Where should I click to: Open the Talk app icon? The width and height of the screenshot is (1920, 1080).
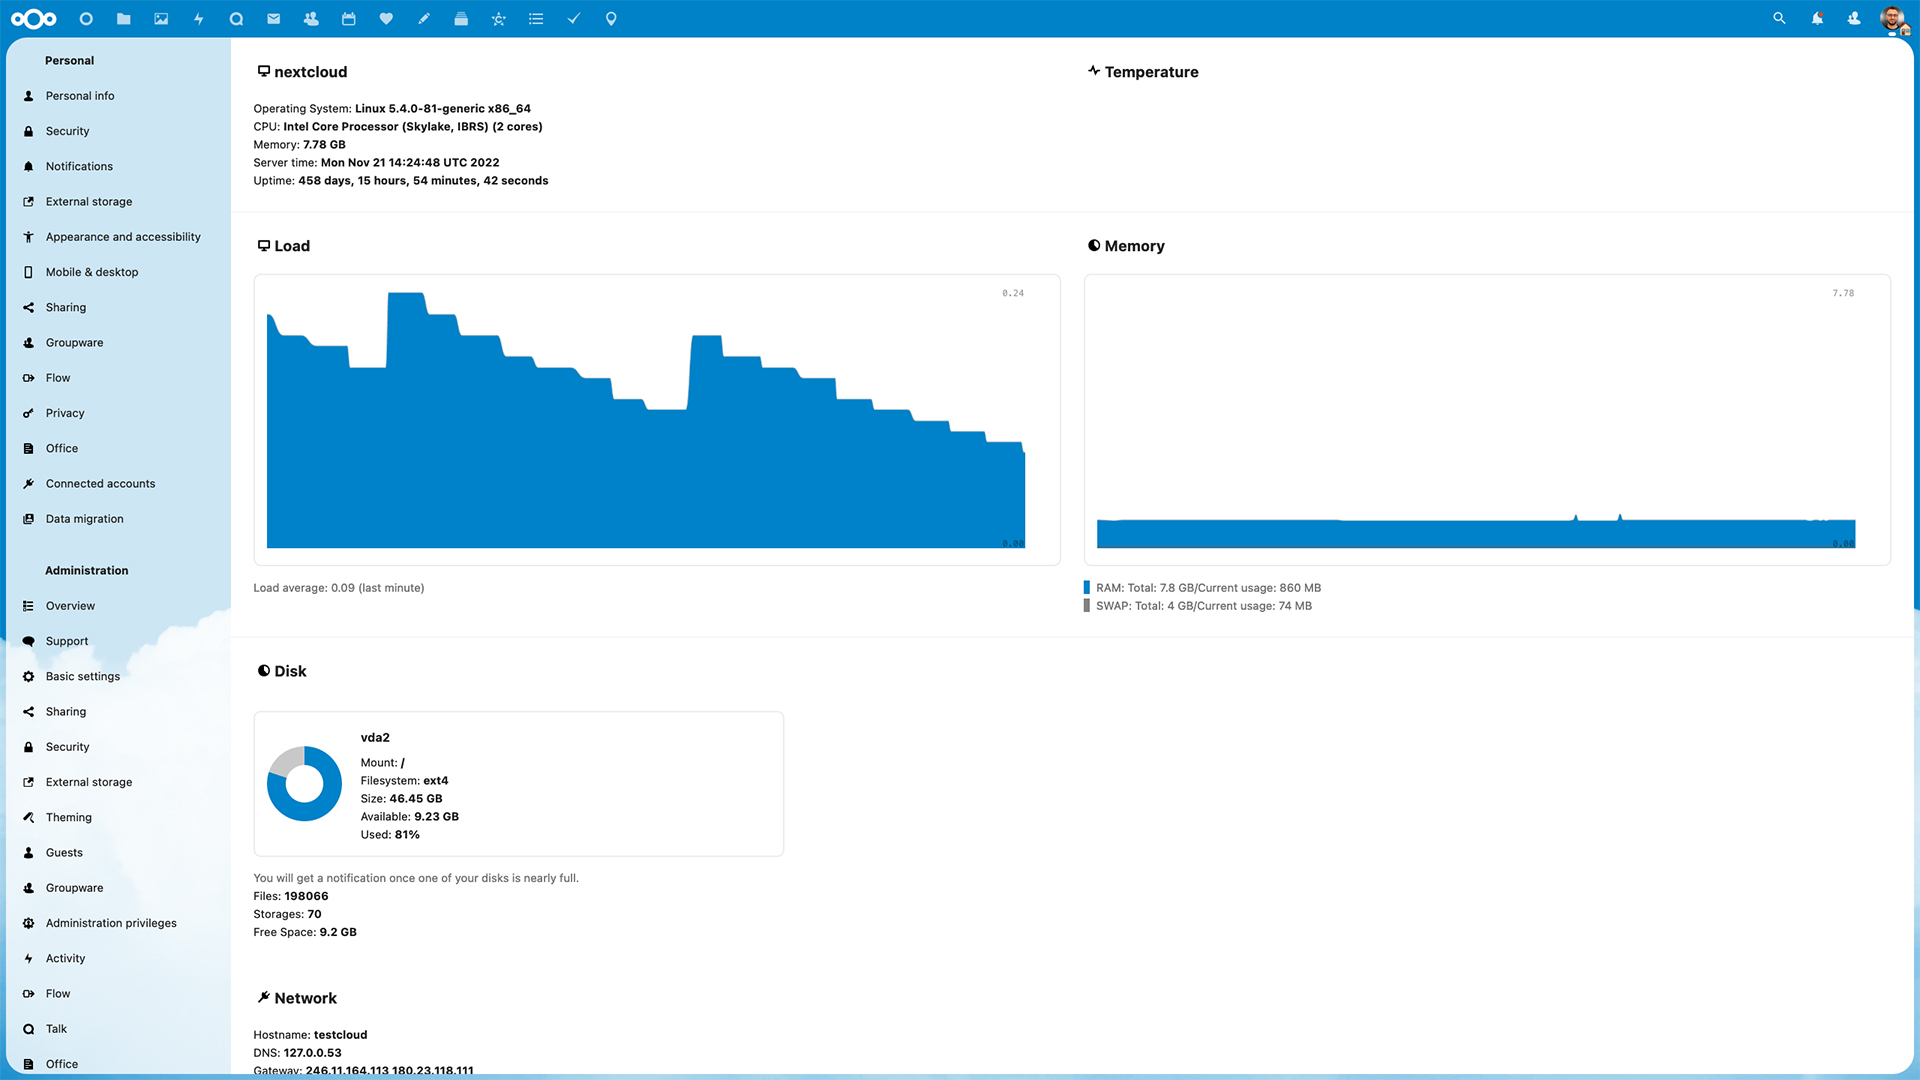click(x=236, y=18)
